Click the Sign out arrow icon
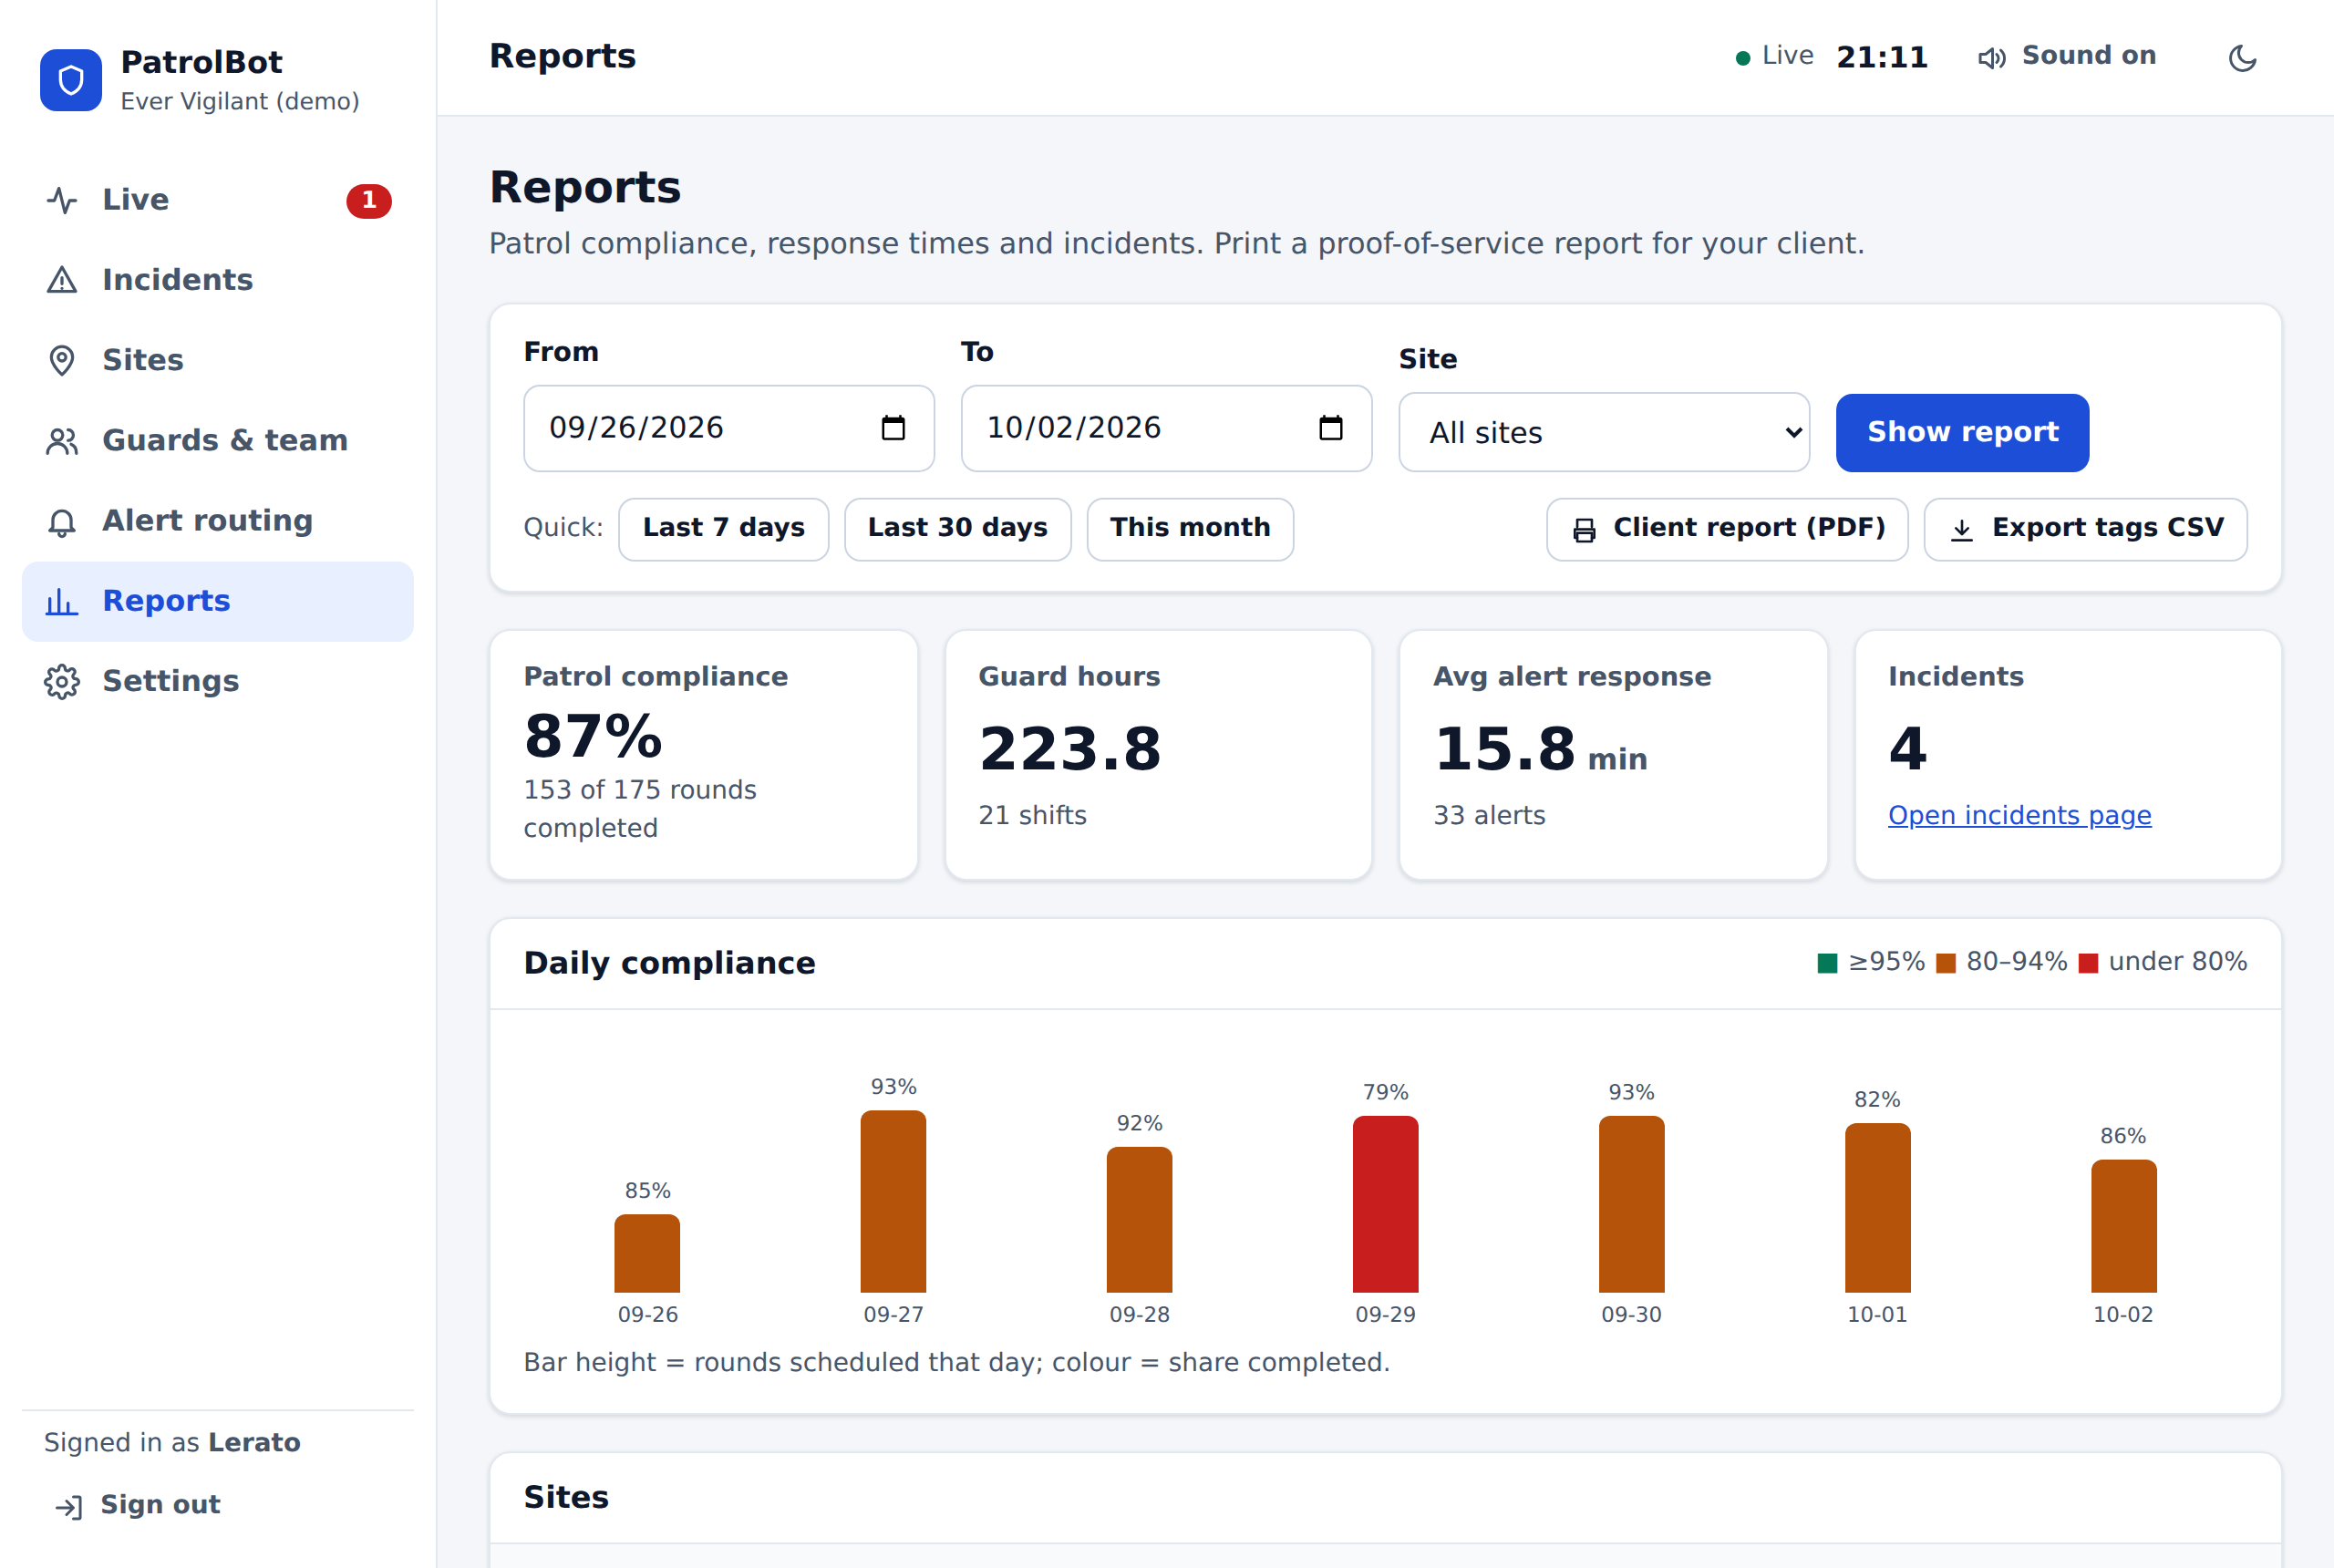The image size is (2334, 1568). click(69, 1506)
